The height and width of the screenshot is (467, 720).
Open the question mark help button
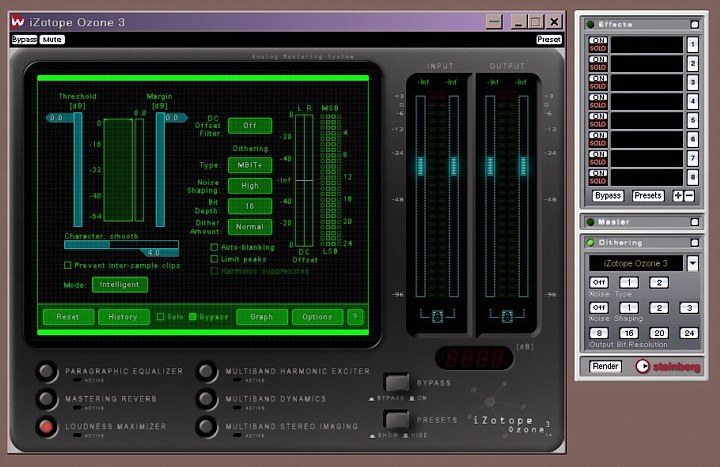pos(355,317)
